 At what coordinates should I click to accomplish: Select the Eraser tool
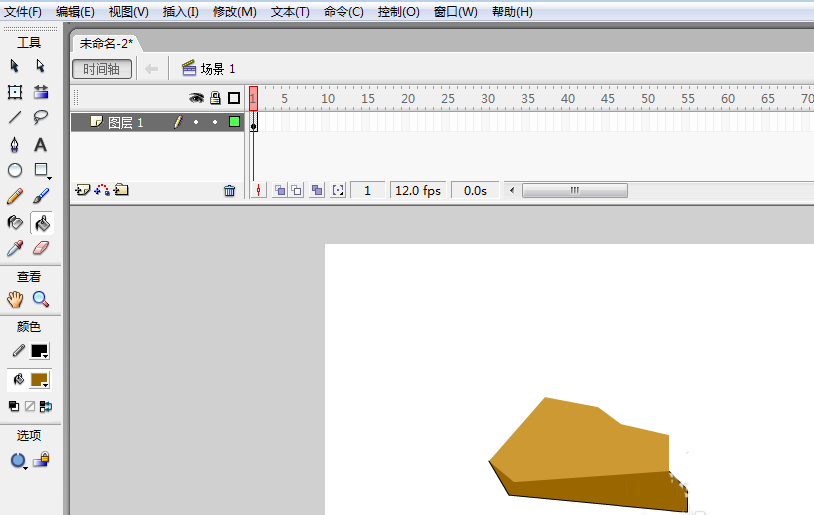[40, 249]
